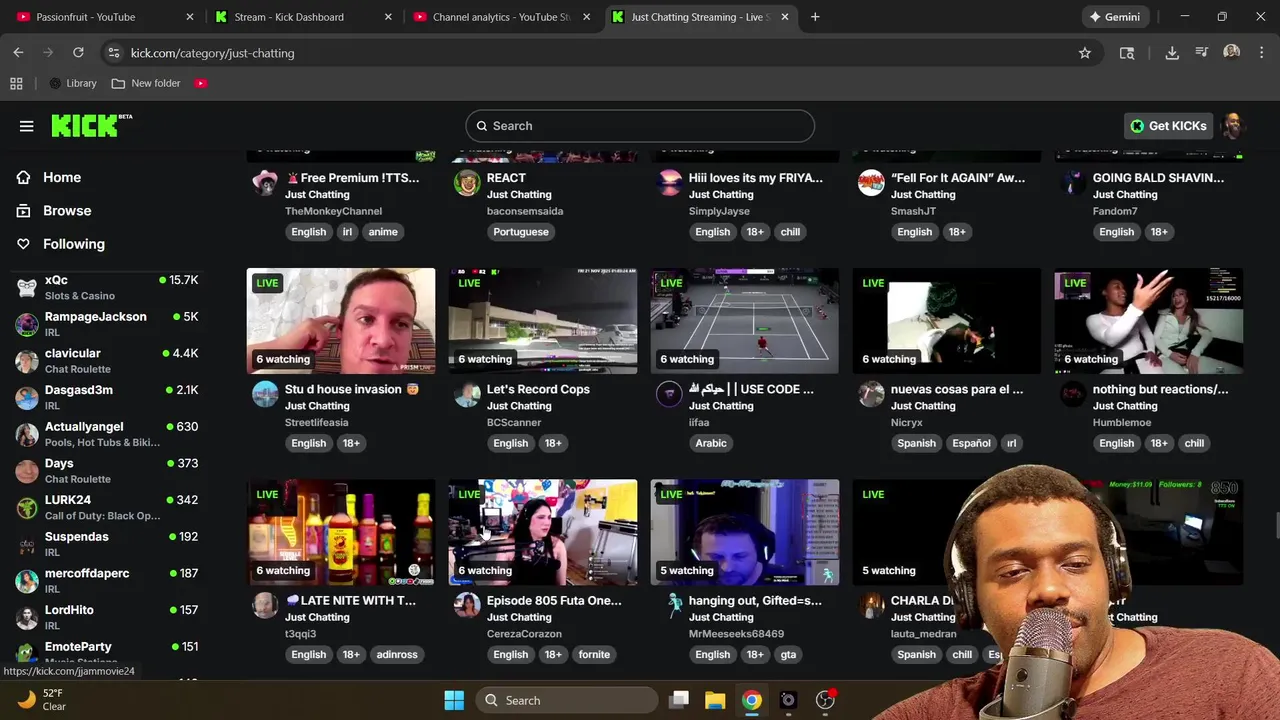Open the tennis court stream thumbnail by iifaa
1280x720 pixels.
coord(745,321)
